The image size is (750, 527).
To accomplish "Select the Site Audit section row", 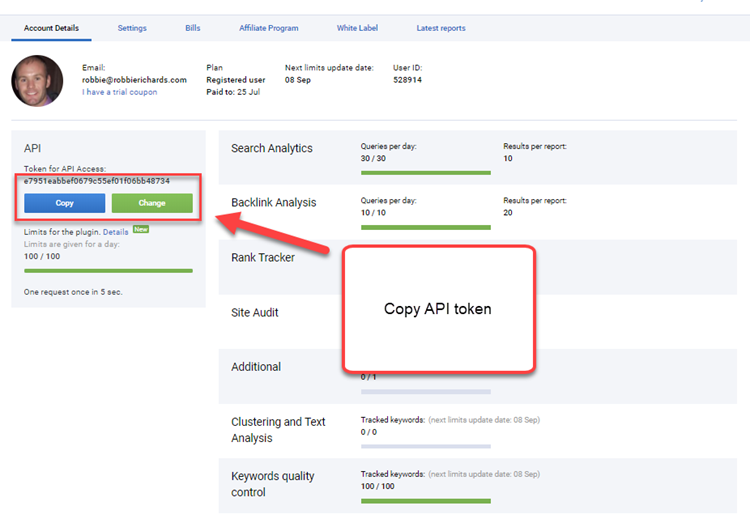I will coord(255,313).
